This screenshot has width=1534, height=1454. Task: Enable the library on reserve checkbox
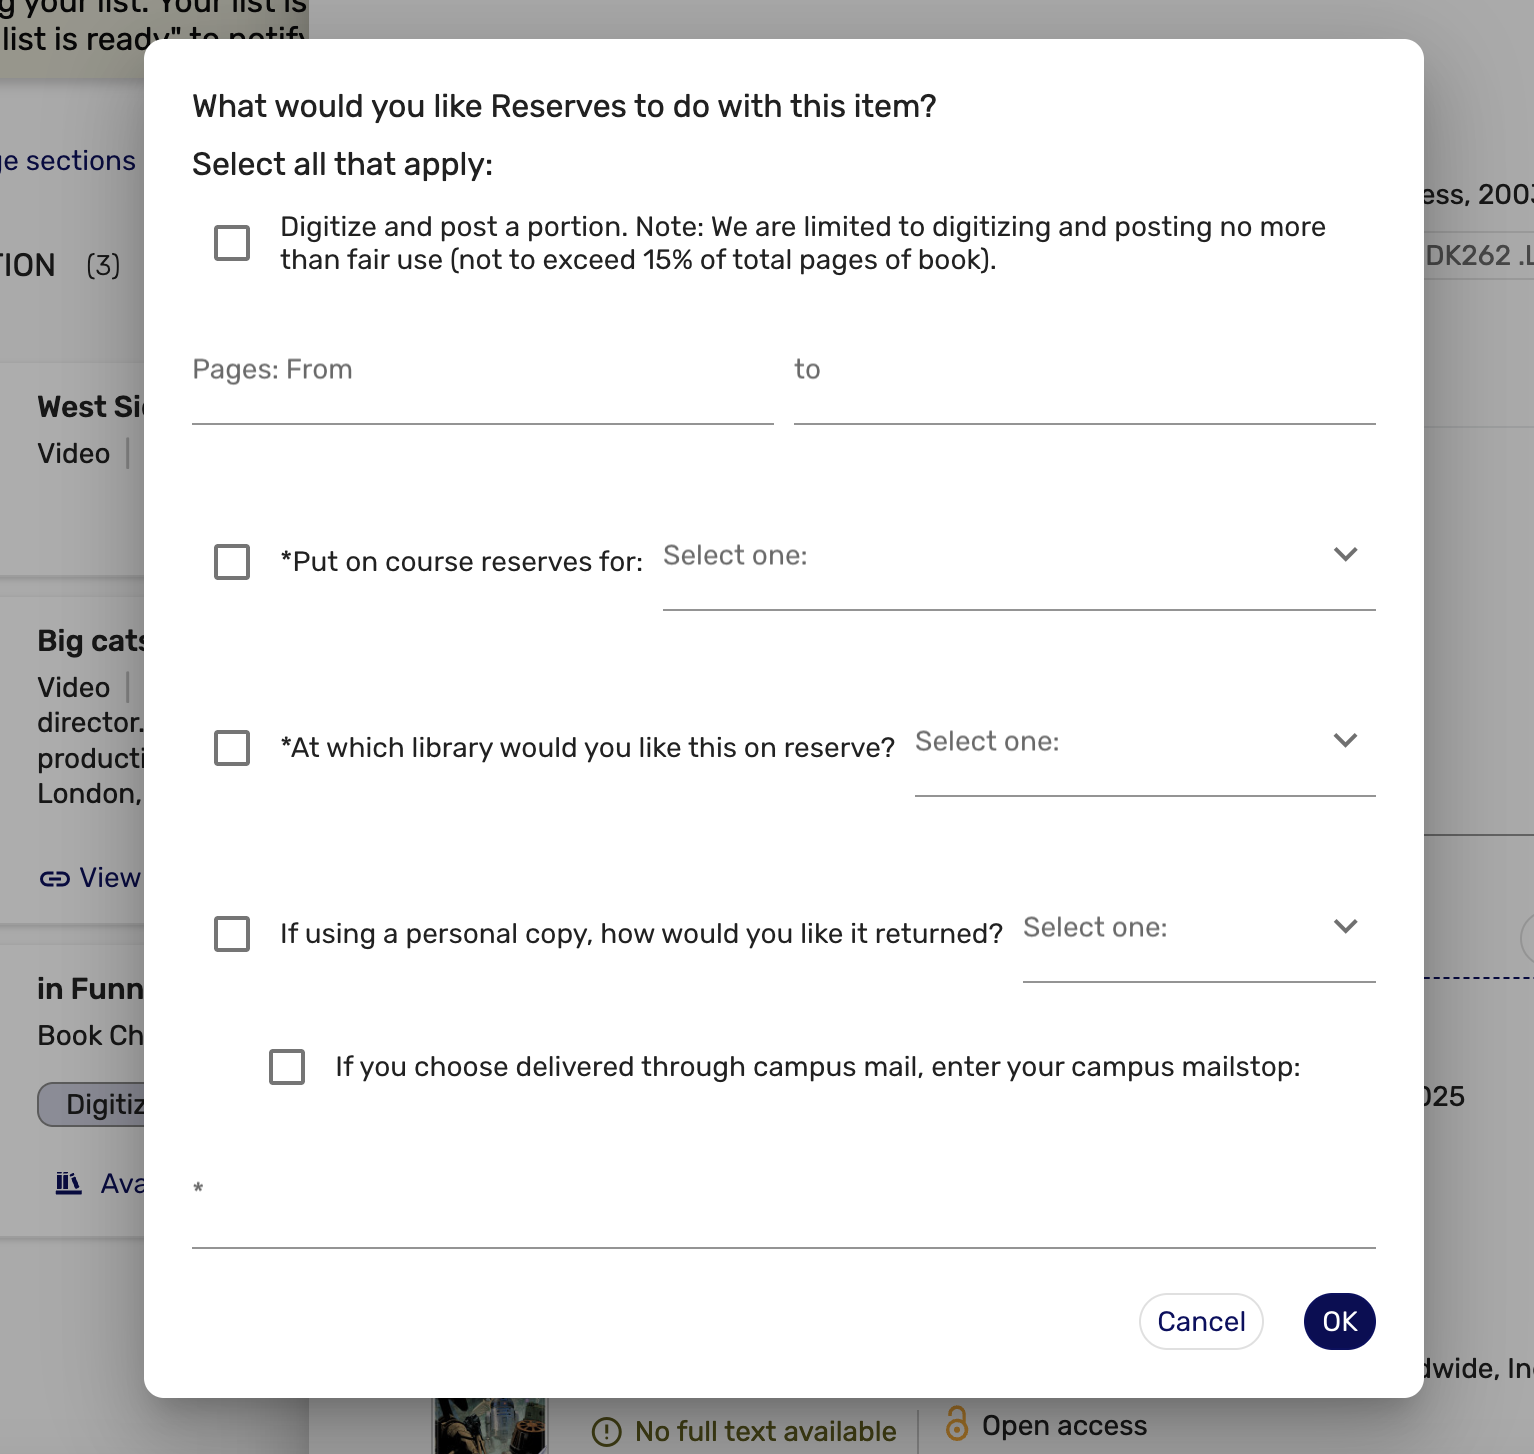point(232,748)
